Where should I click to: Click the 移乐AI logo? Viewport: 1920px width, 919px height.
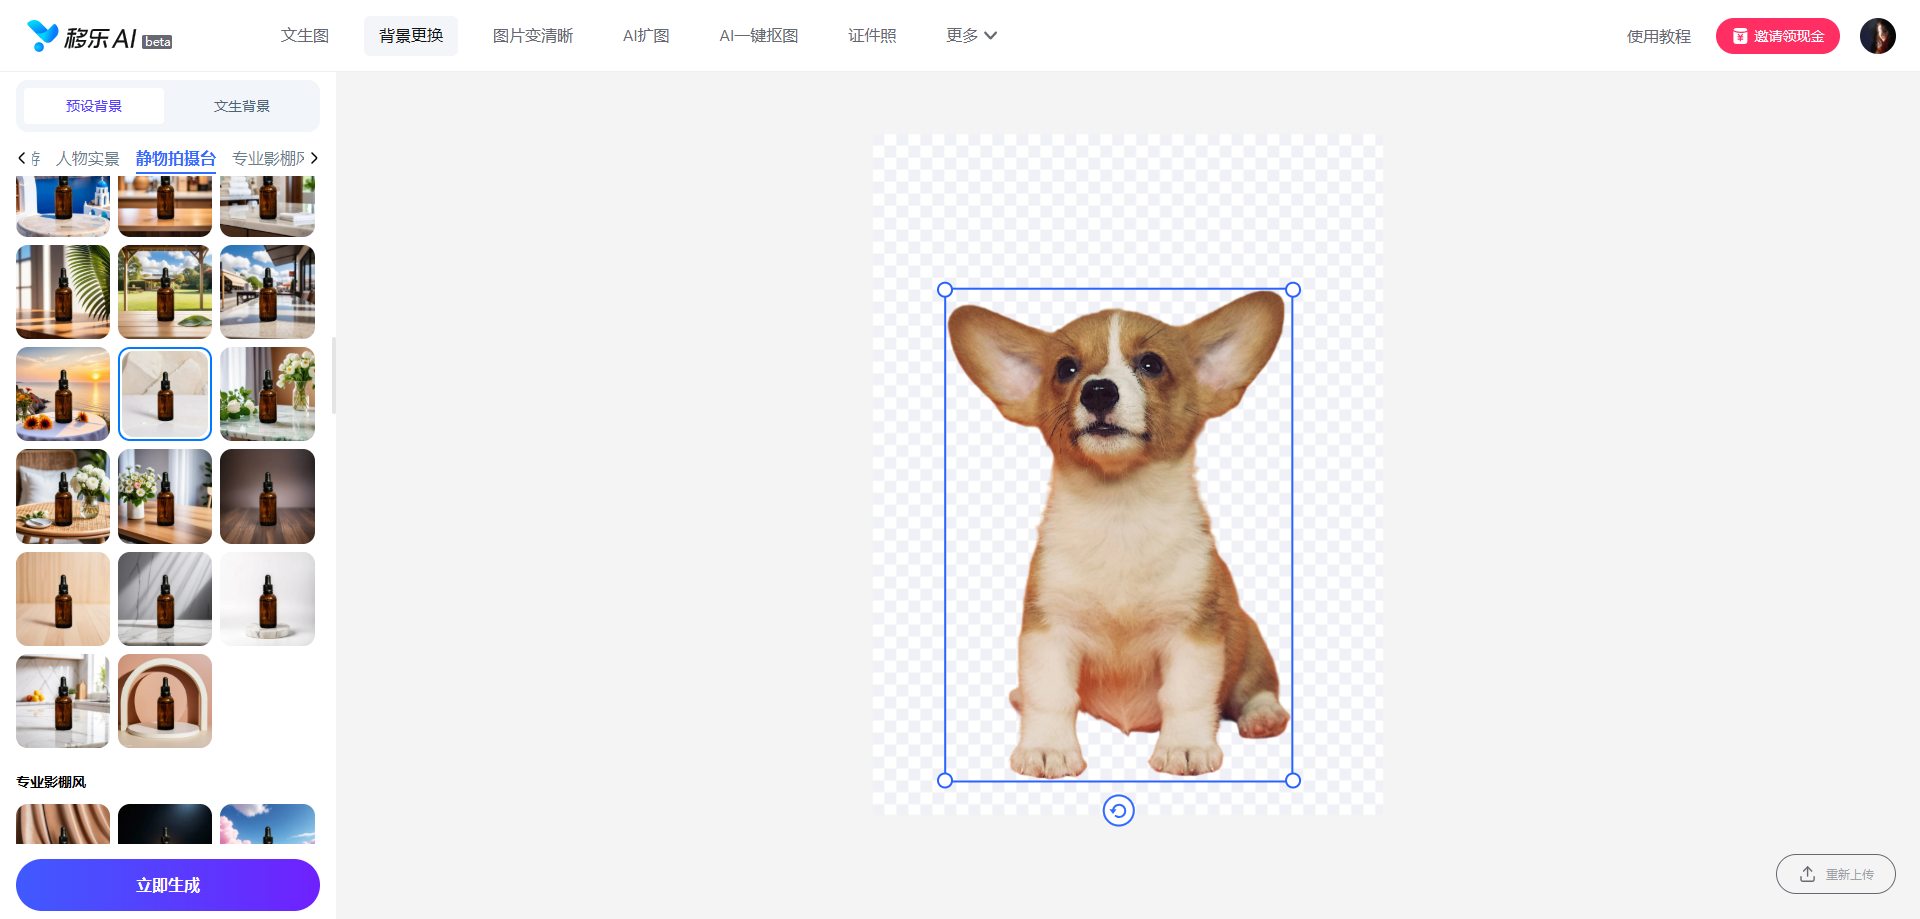point(99,37)
